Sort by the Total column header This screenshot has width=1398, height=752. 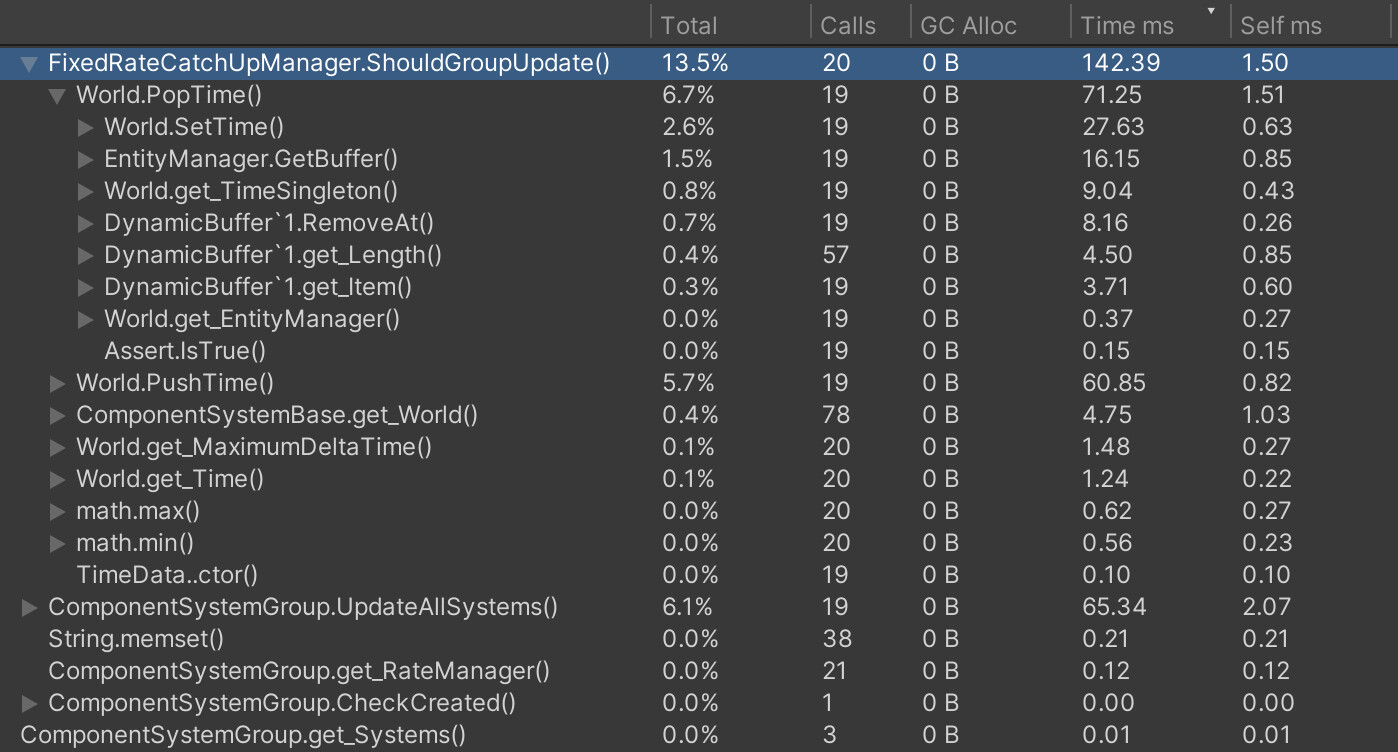pos(730,25)
